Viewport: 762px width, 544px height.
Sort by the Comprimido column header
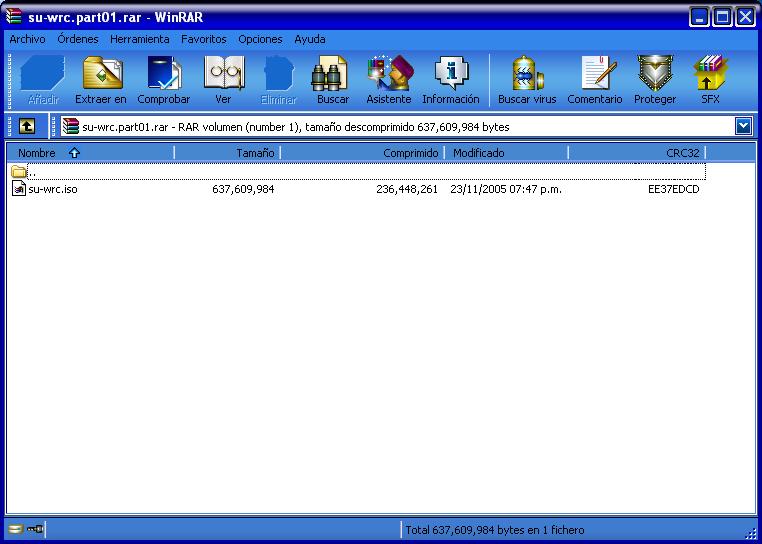click(x=363, y=153)
